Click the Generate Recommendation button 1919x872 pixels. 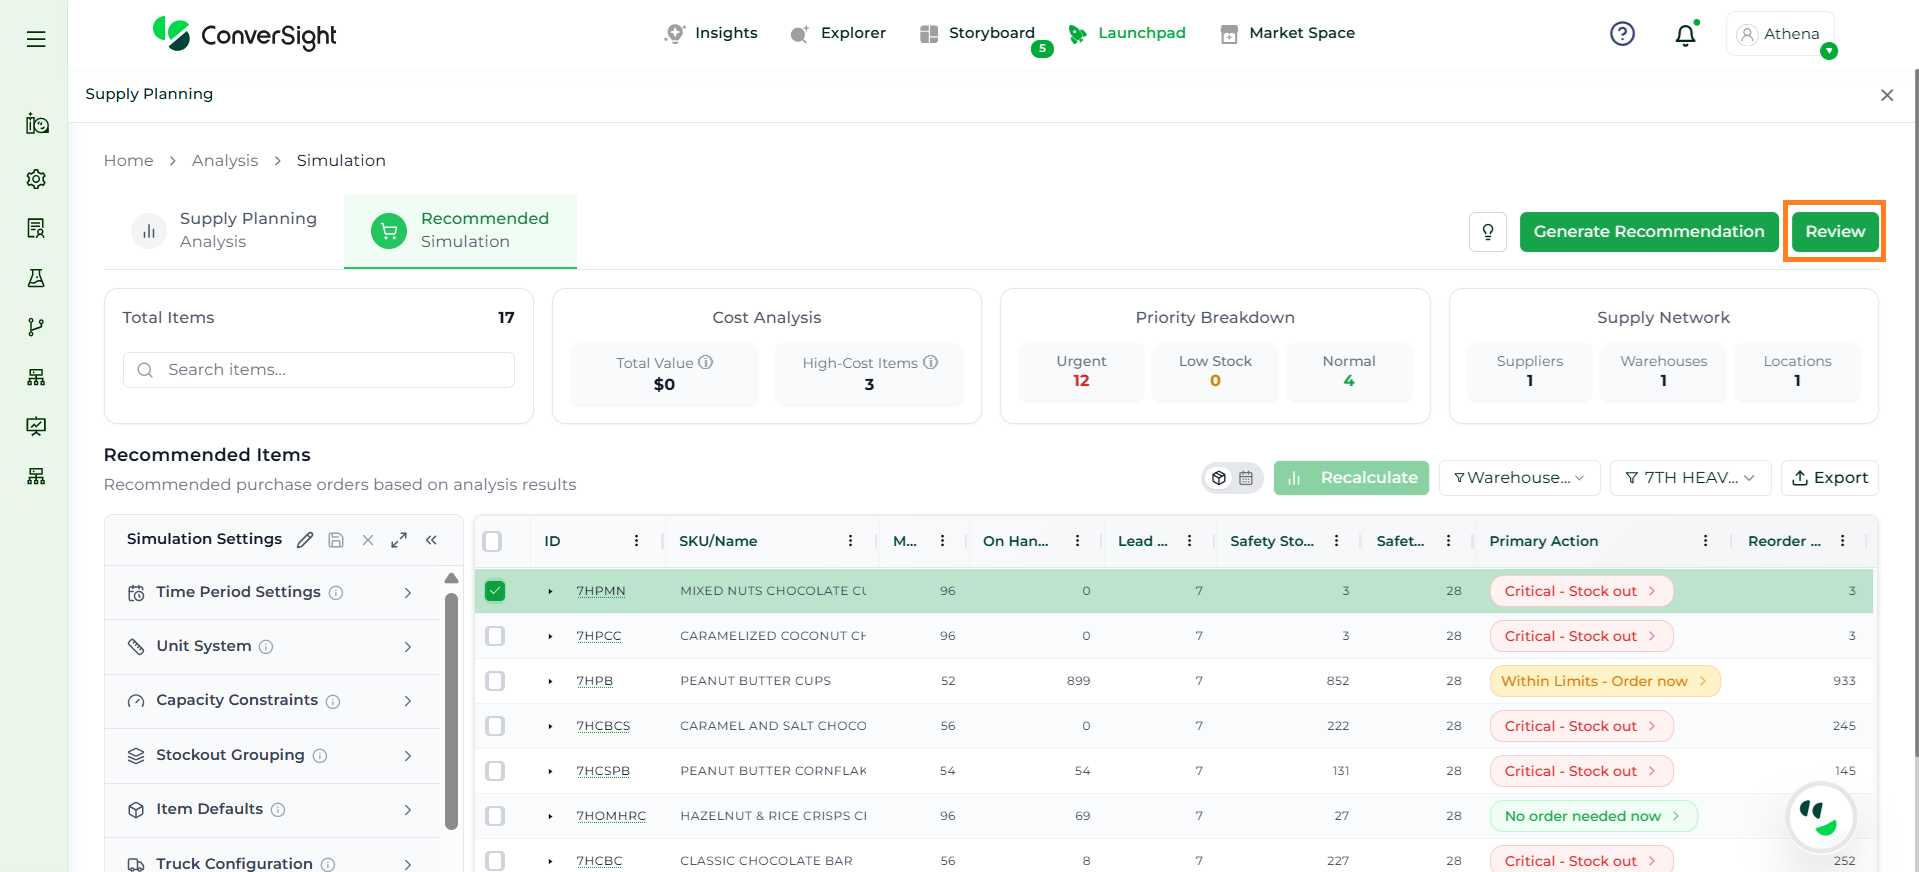(x=1648, y=232)
